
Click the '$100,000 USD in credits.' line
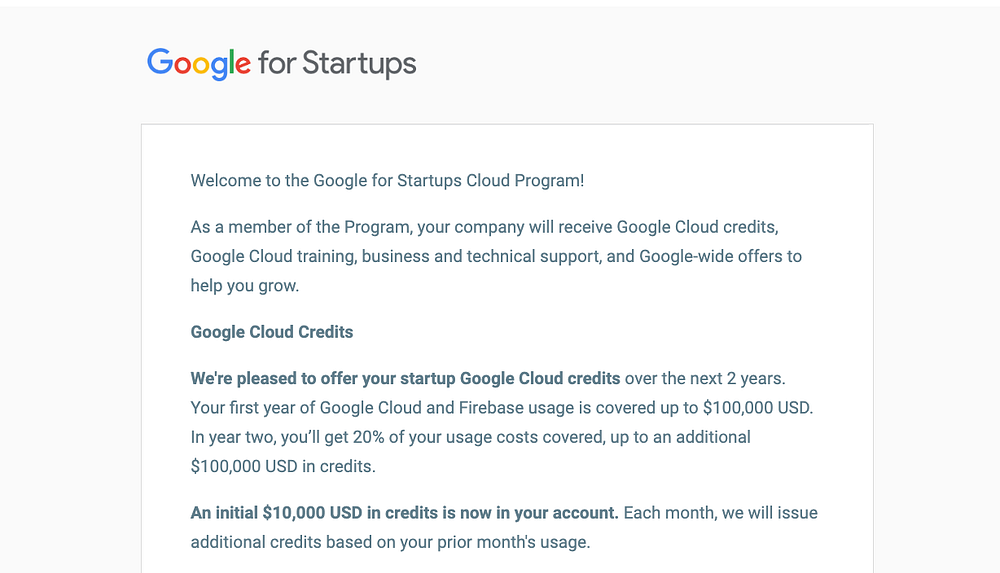click(x=282, y=465)
